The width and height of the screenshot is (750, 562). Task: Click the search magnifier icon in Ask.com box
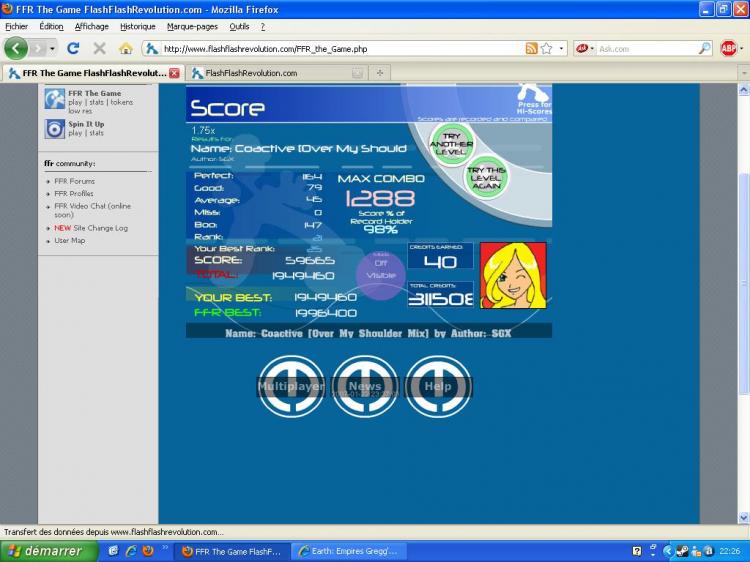click(x=704, y=48)
